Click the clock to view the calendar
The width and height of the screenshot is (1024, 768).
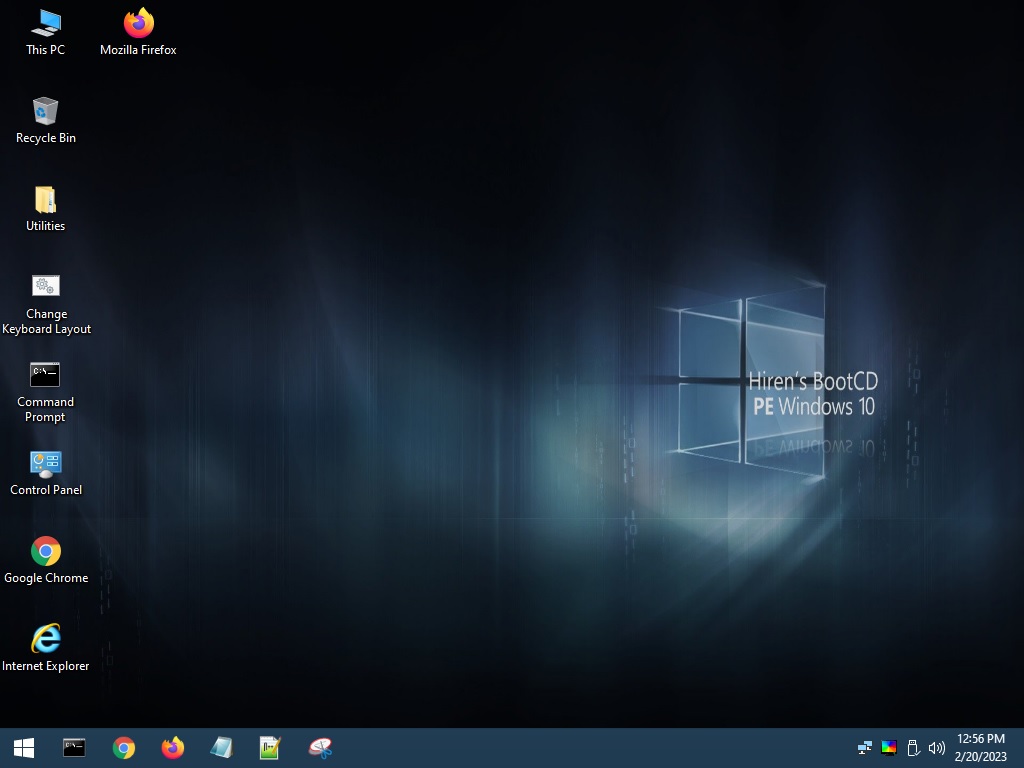pyautogui.click(x=981, y=747)
